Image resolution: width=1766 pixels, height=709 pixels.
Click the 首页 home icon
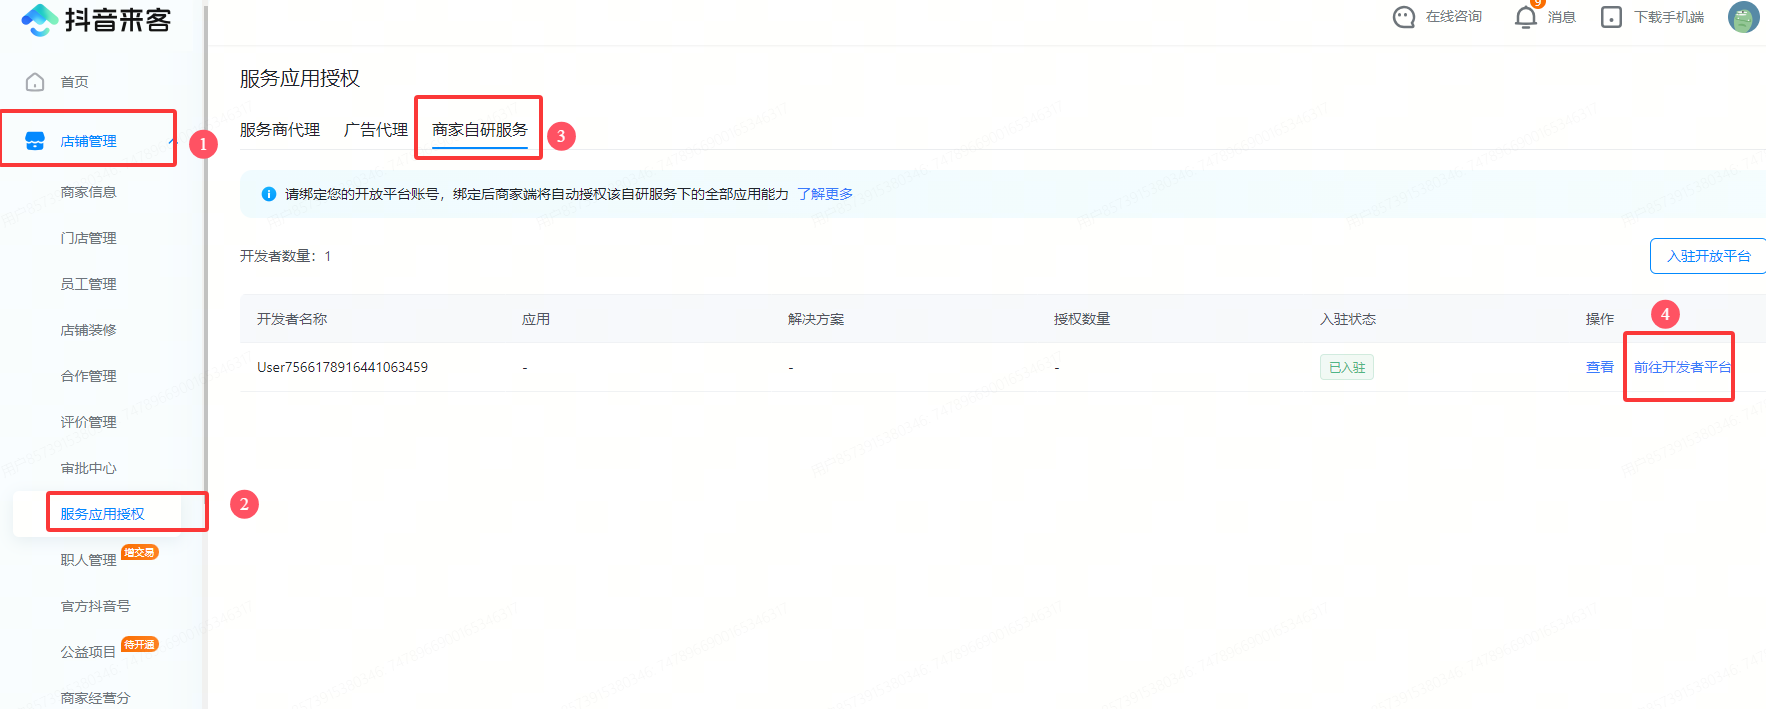35,82
